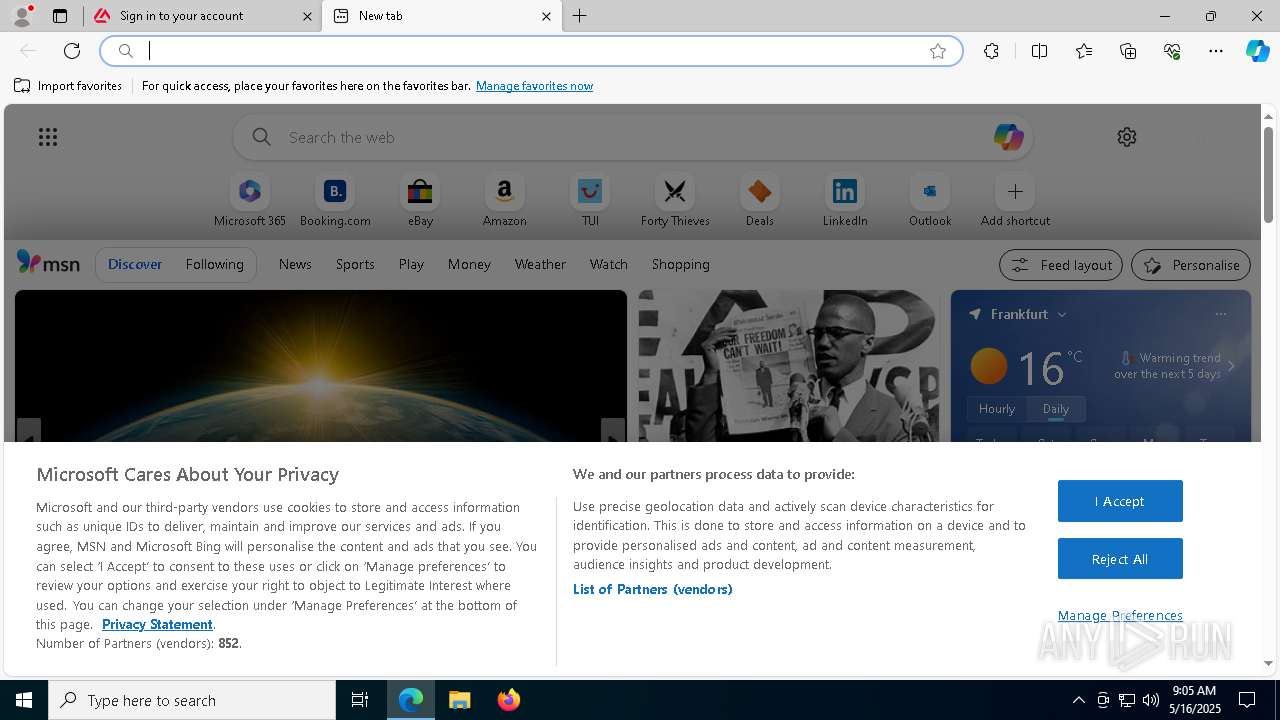1280x720 pixels.
Task: Close the New tab tab
Action: point(546,16)
